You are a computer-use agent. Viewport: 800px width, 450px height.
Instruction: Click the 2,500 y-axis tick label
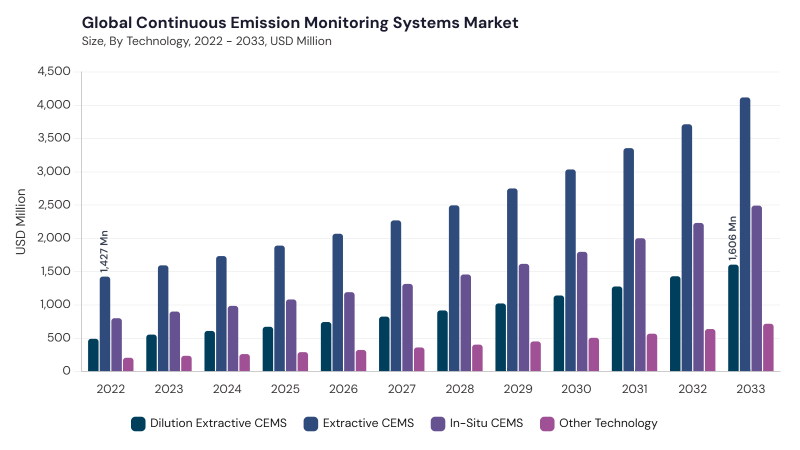point(54,205)
